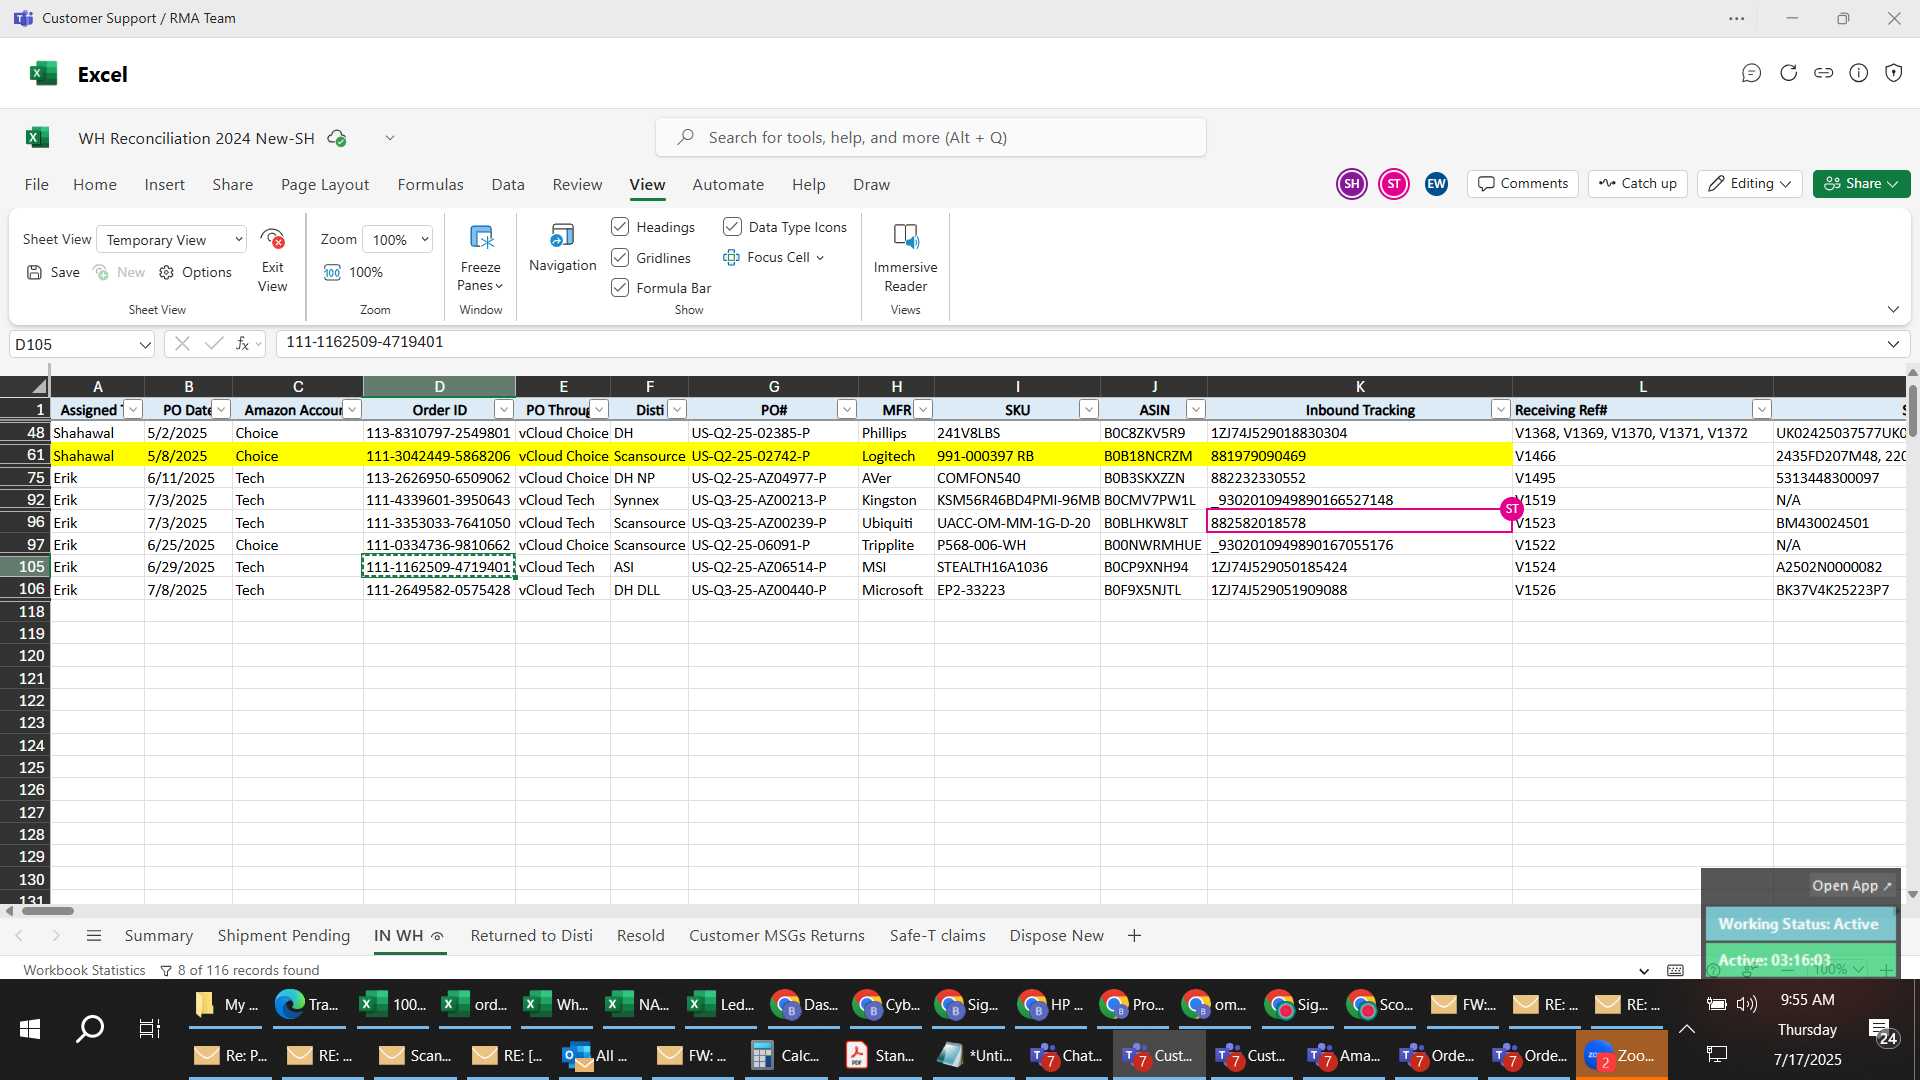
Task: Open filter dropdown for Order ID column
Action: 504,410
